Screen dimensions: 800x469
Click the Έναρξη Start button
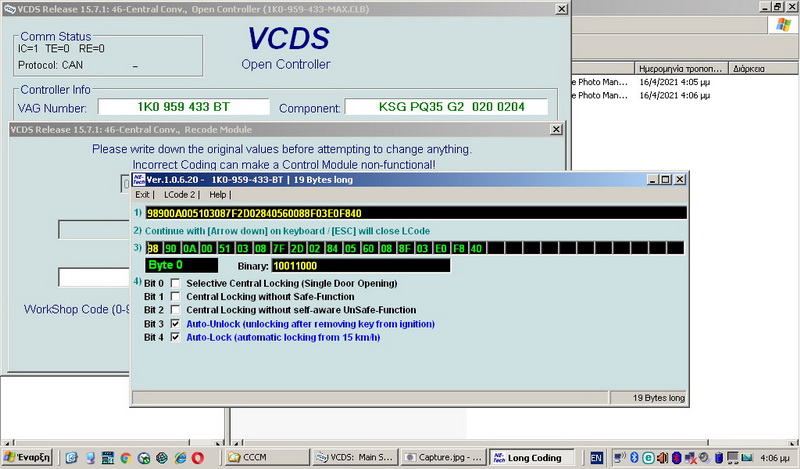point(28,457)
